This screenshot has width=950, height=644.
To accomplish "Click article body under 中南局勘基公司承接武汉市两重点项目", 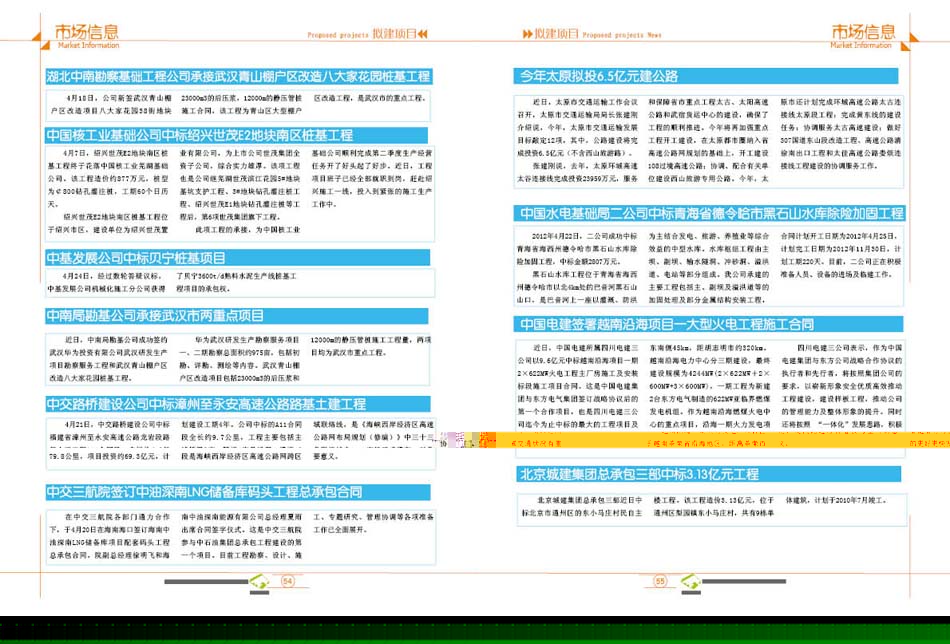I will [238, 359].
